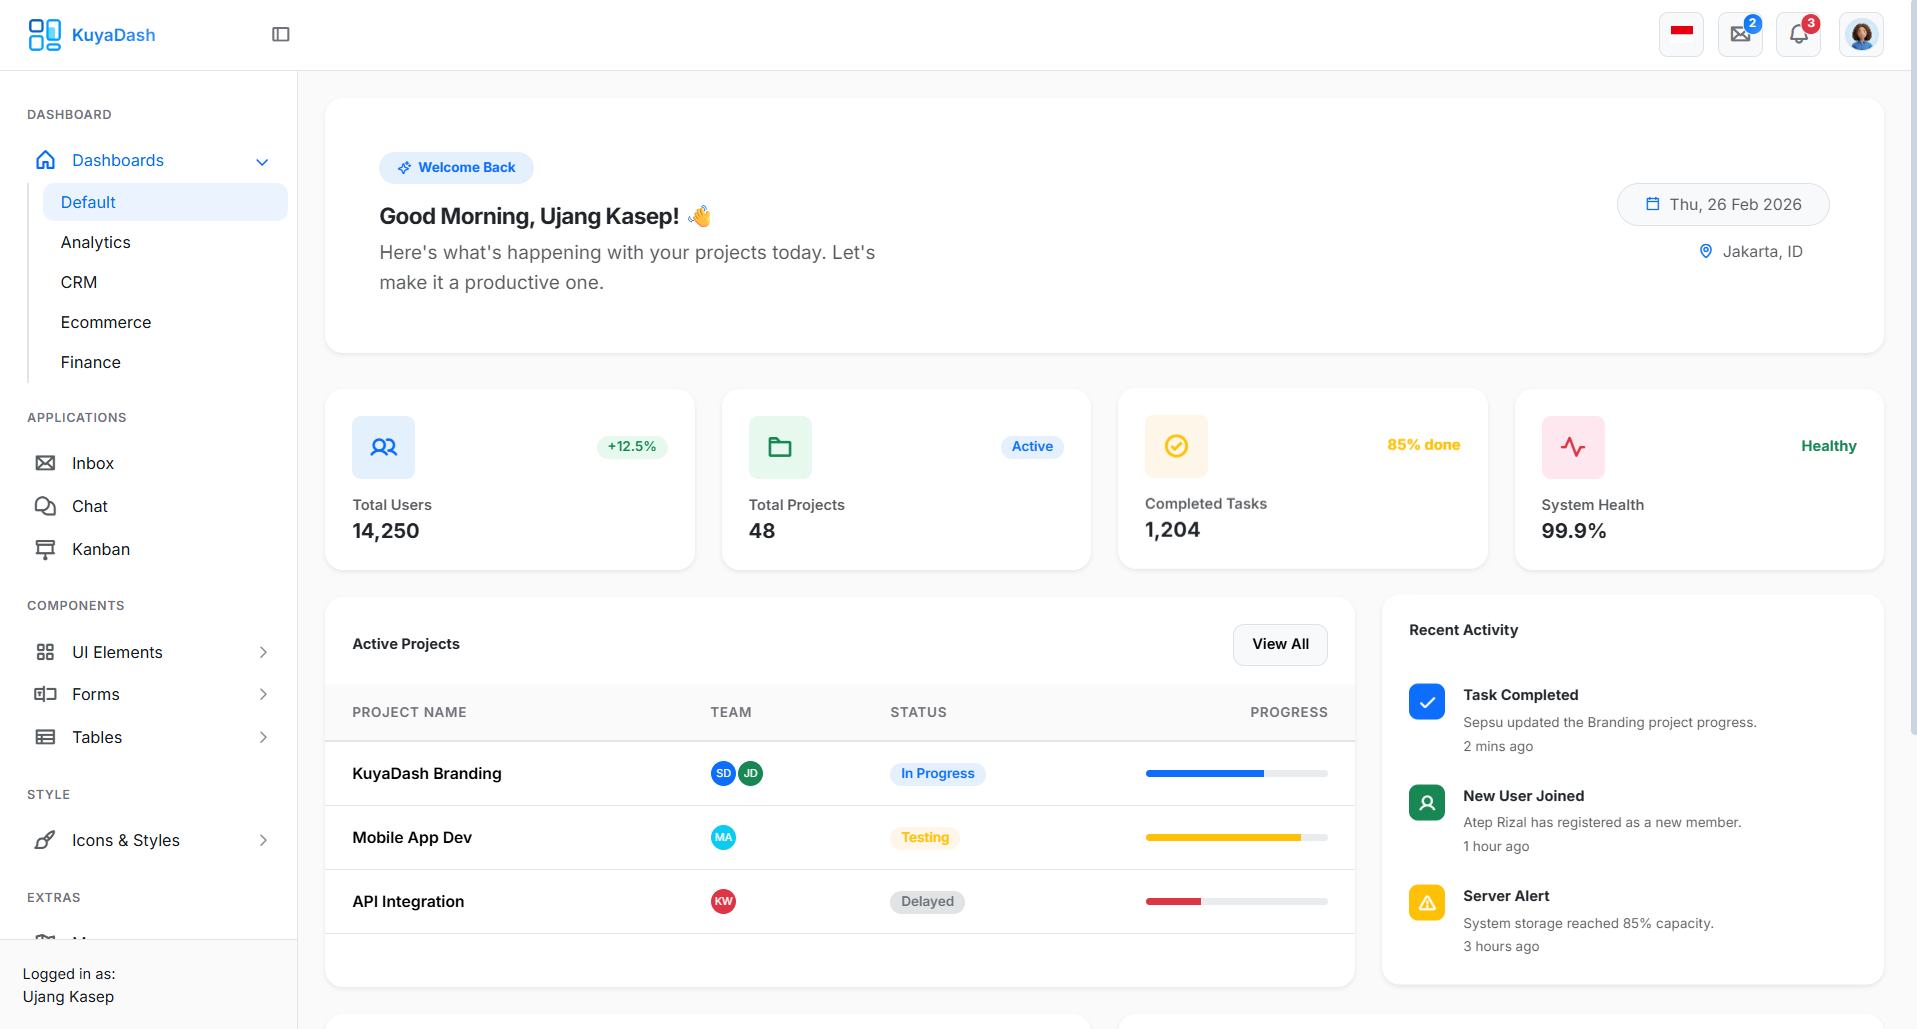Click API Integration progress bar
1917x1029 pixels.
tap(1236, 901)
